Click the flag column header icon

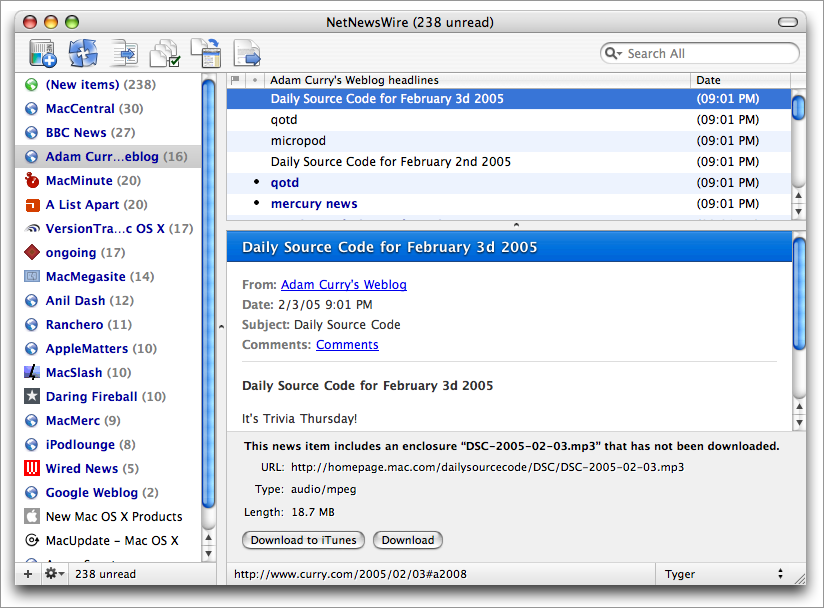tap(235, 80)
